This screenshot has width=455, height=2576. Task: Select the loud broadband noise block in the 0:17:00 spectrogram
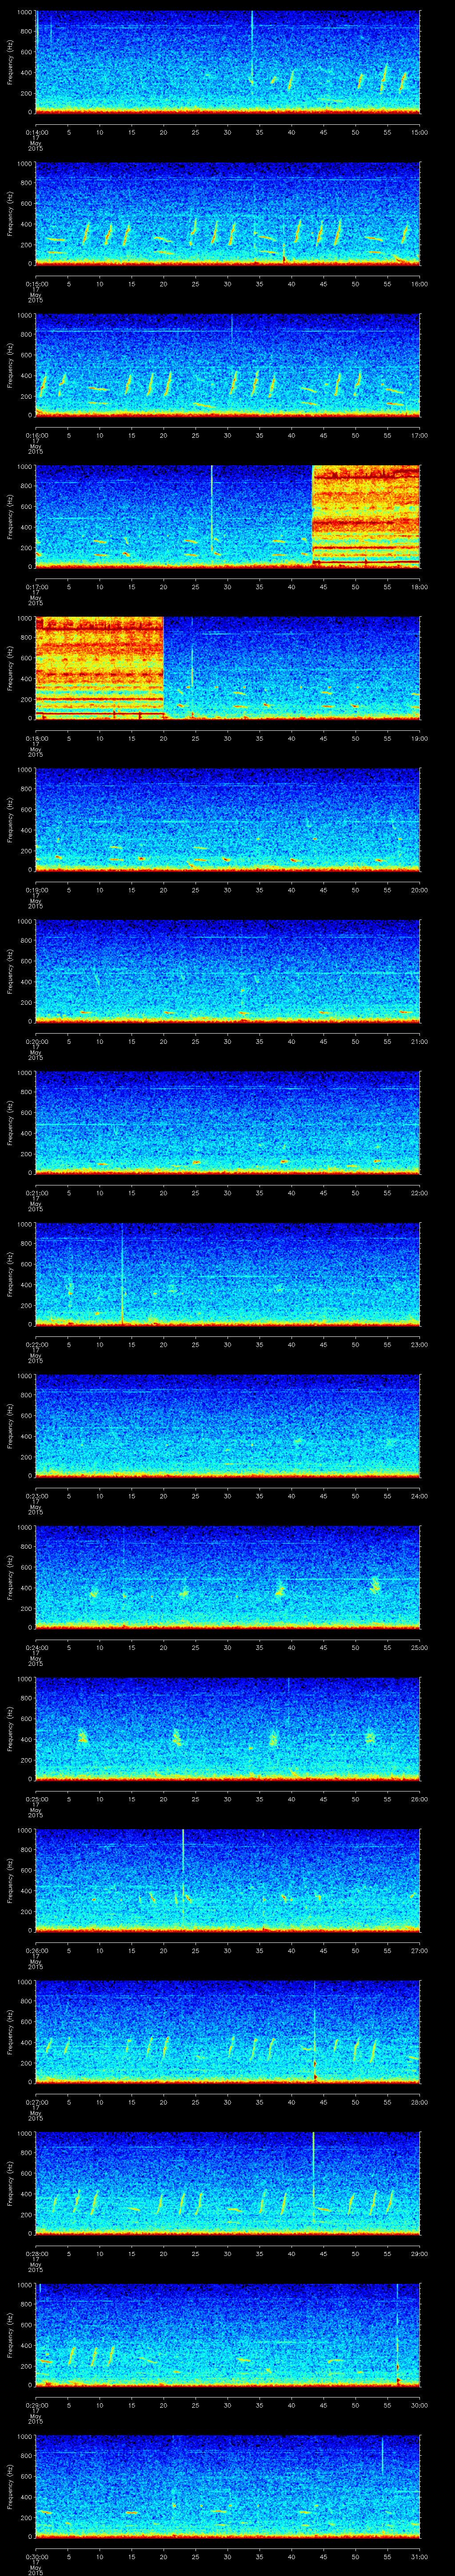(x=366, y=516)
